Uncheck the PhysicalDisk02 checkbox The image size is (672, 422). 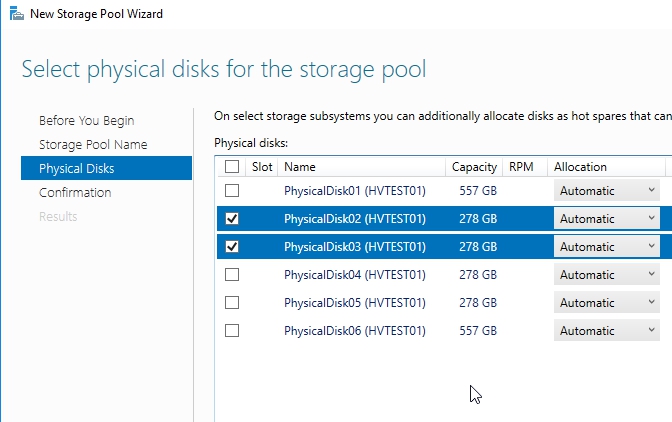(x=232, y=219)
